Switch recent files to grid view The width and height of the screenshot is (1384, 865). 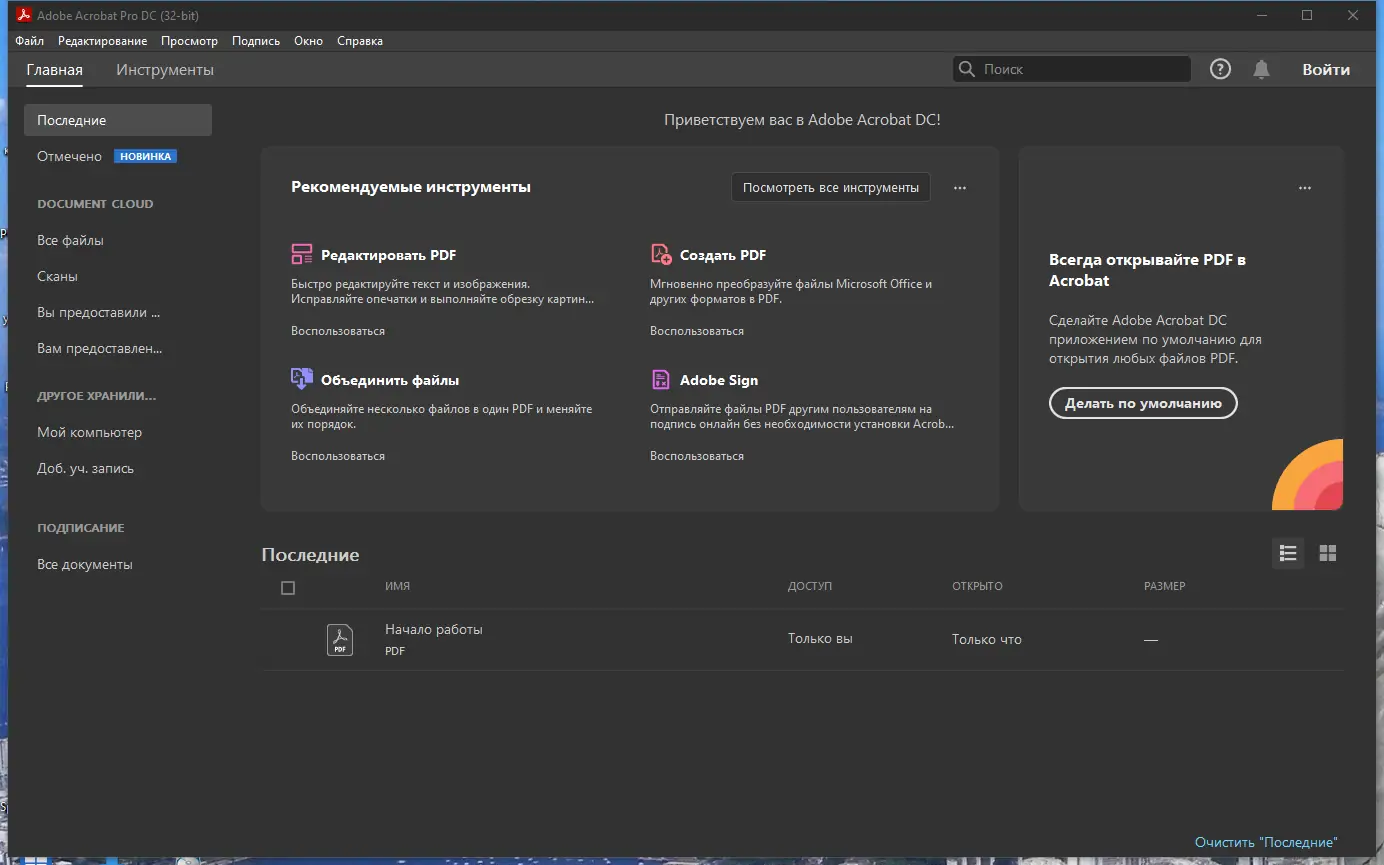click(1328, 553)
